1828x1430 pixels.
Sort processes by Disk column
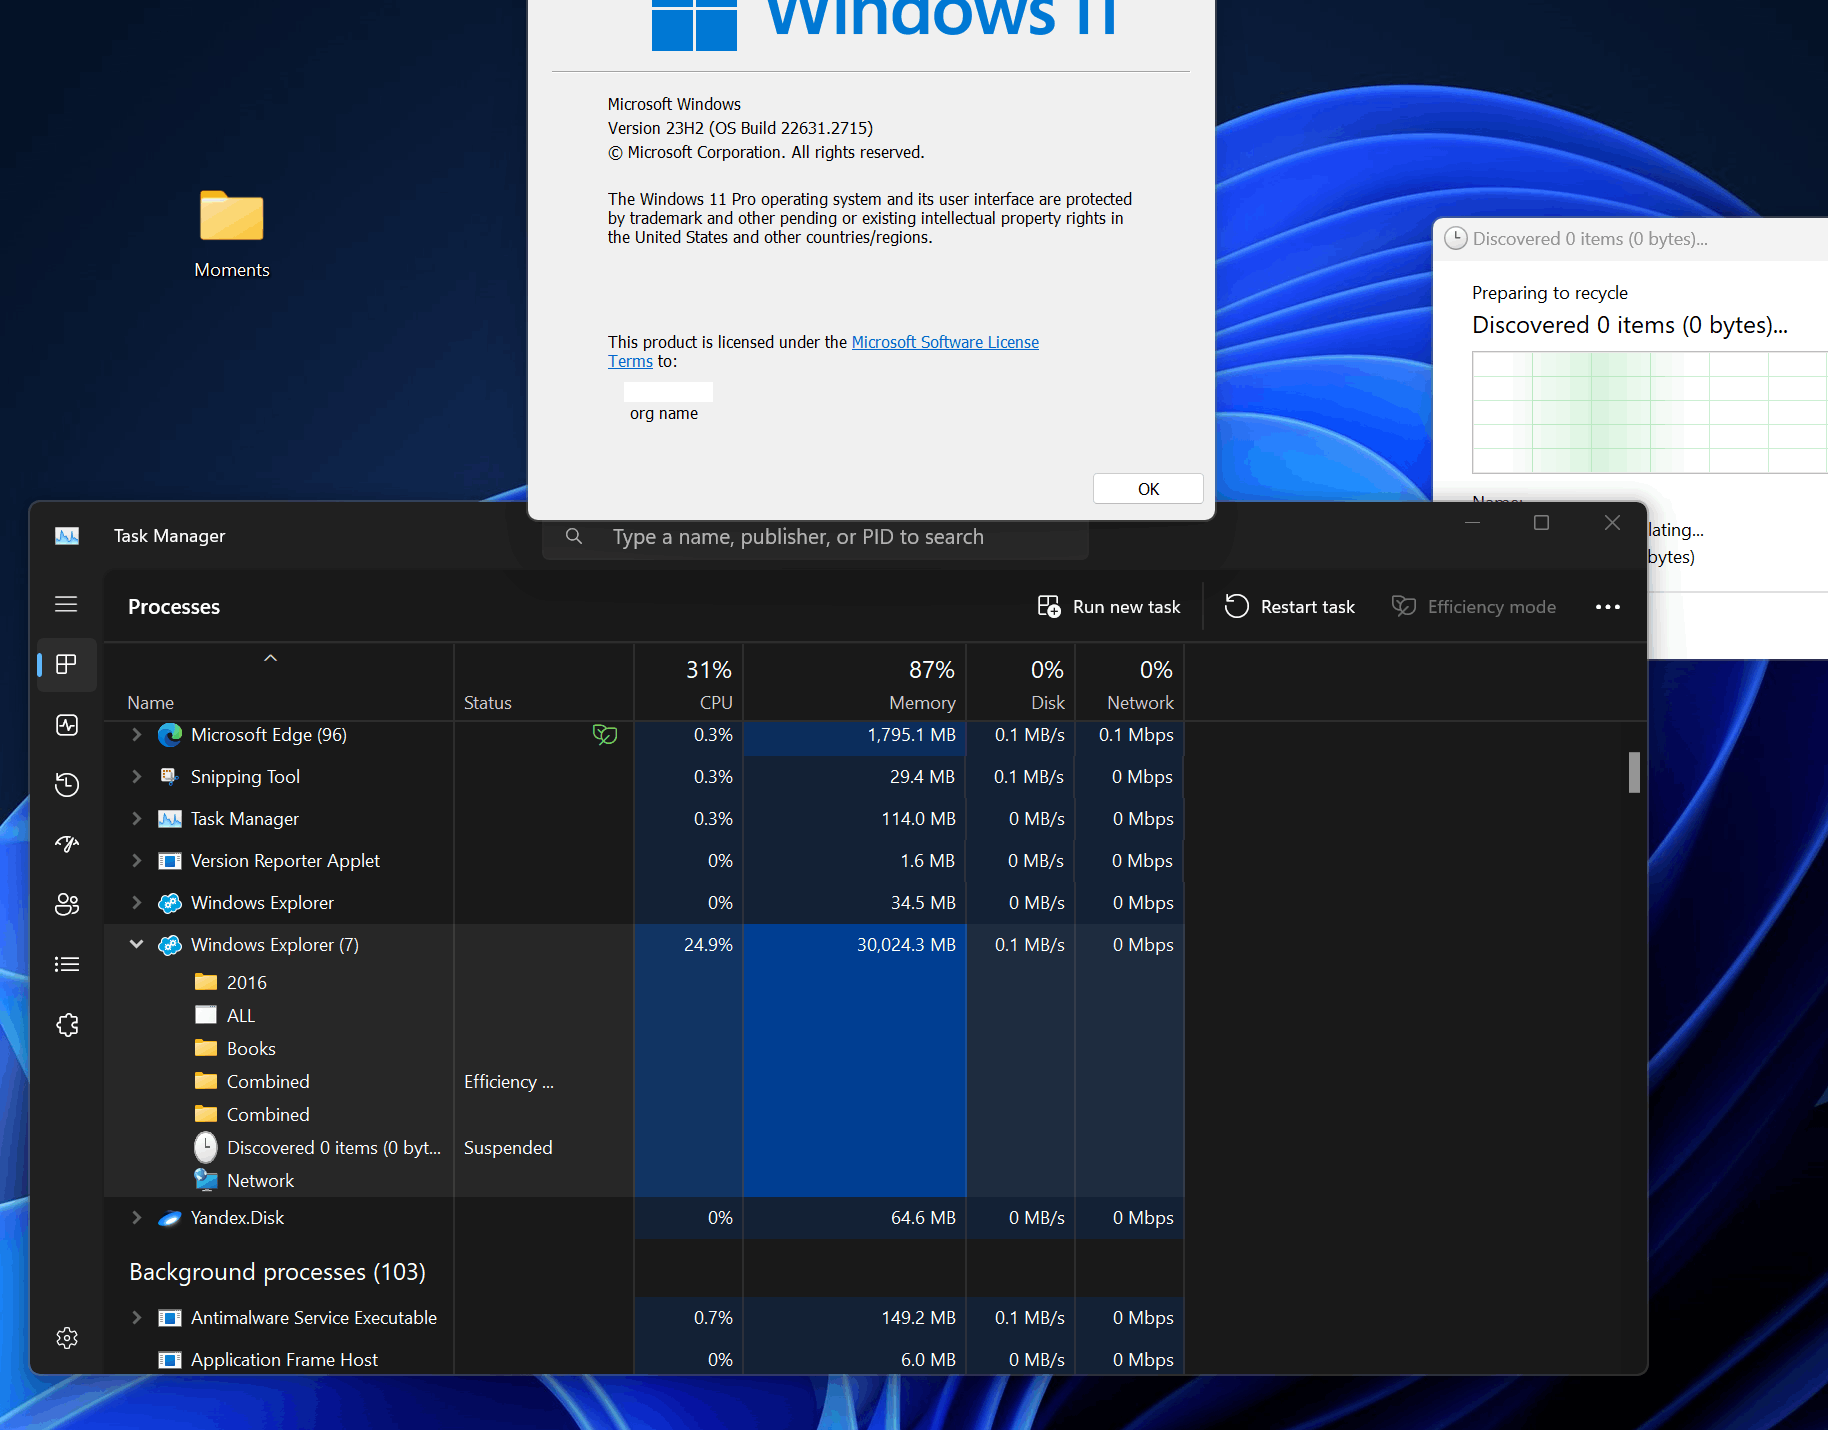point(1021,682)
